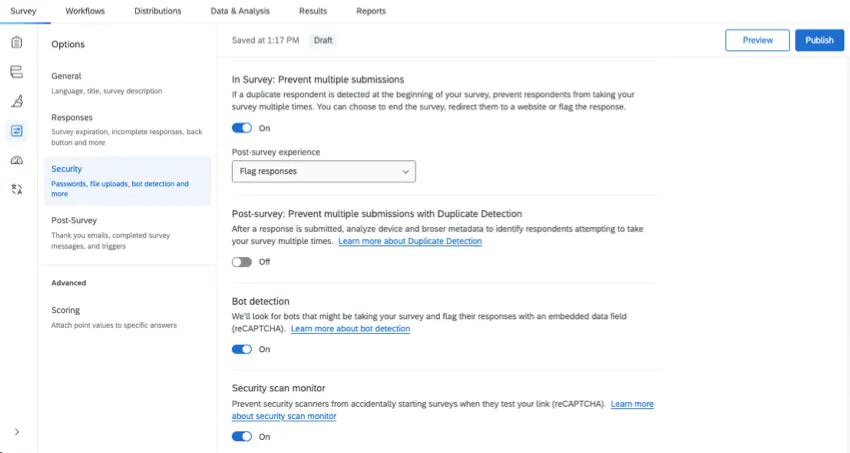The height and width of the screenshot is (453, 850).
Task: Open the Look and feel paintbrush icon
Action: (16, 101)
